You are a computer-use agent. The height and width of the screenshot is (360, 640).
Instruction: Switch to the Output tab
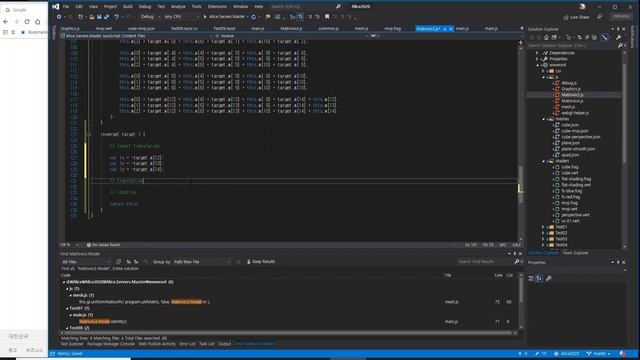click(x=224, y=344)
